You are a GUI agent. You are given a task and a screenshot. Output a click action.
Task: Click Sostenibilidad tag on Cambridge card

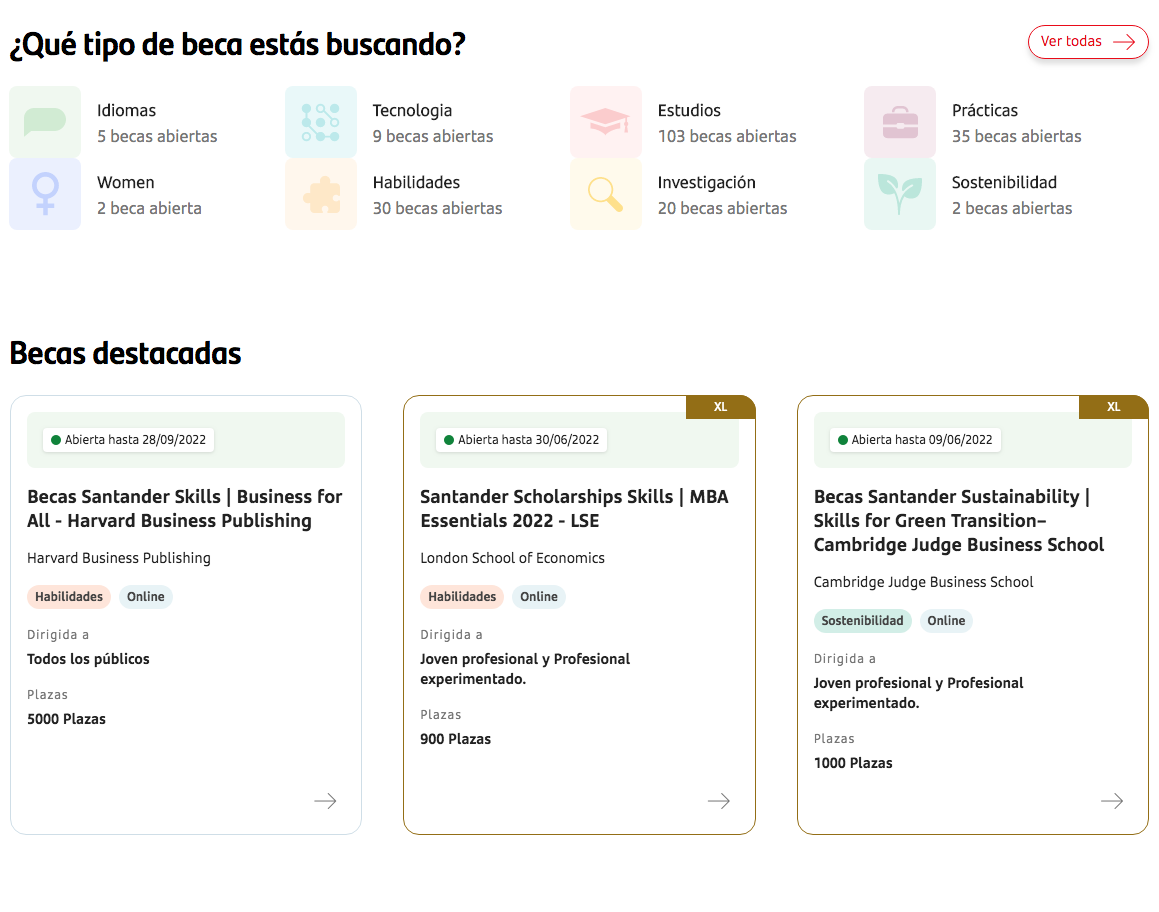(863, 621)
